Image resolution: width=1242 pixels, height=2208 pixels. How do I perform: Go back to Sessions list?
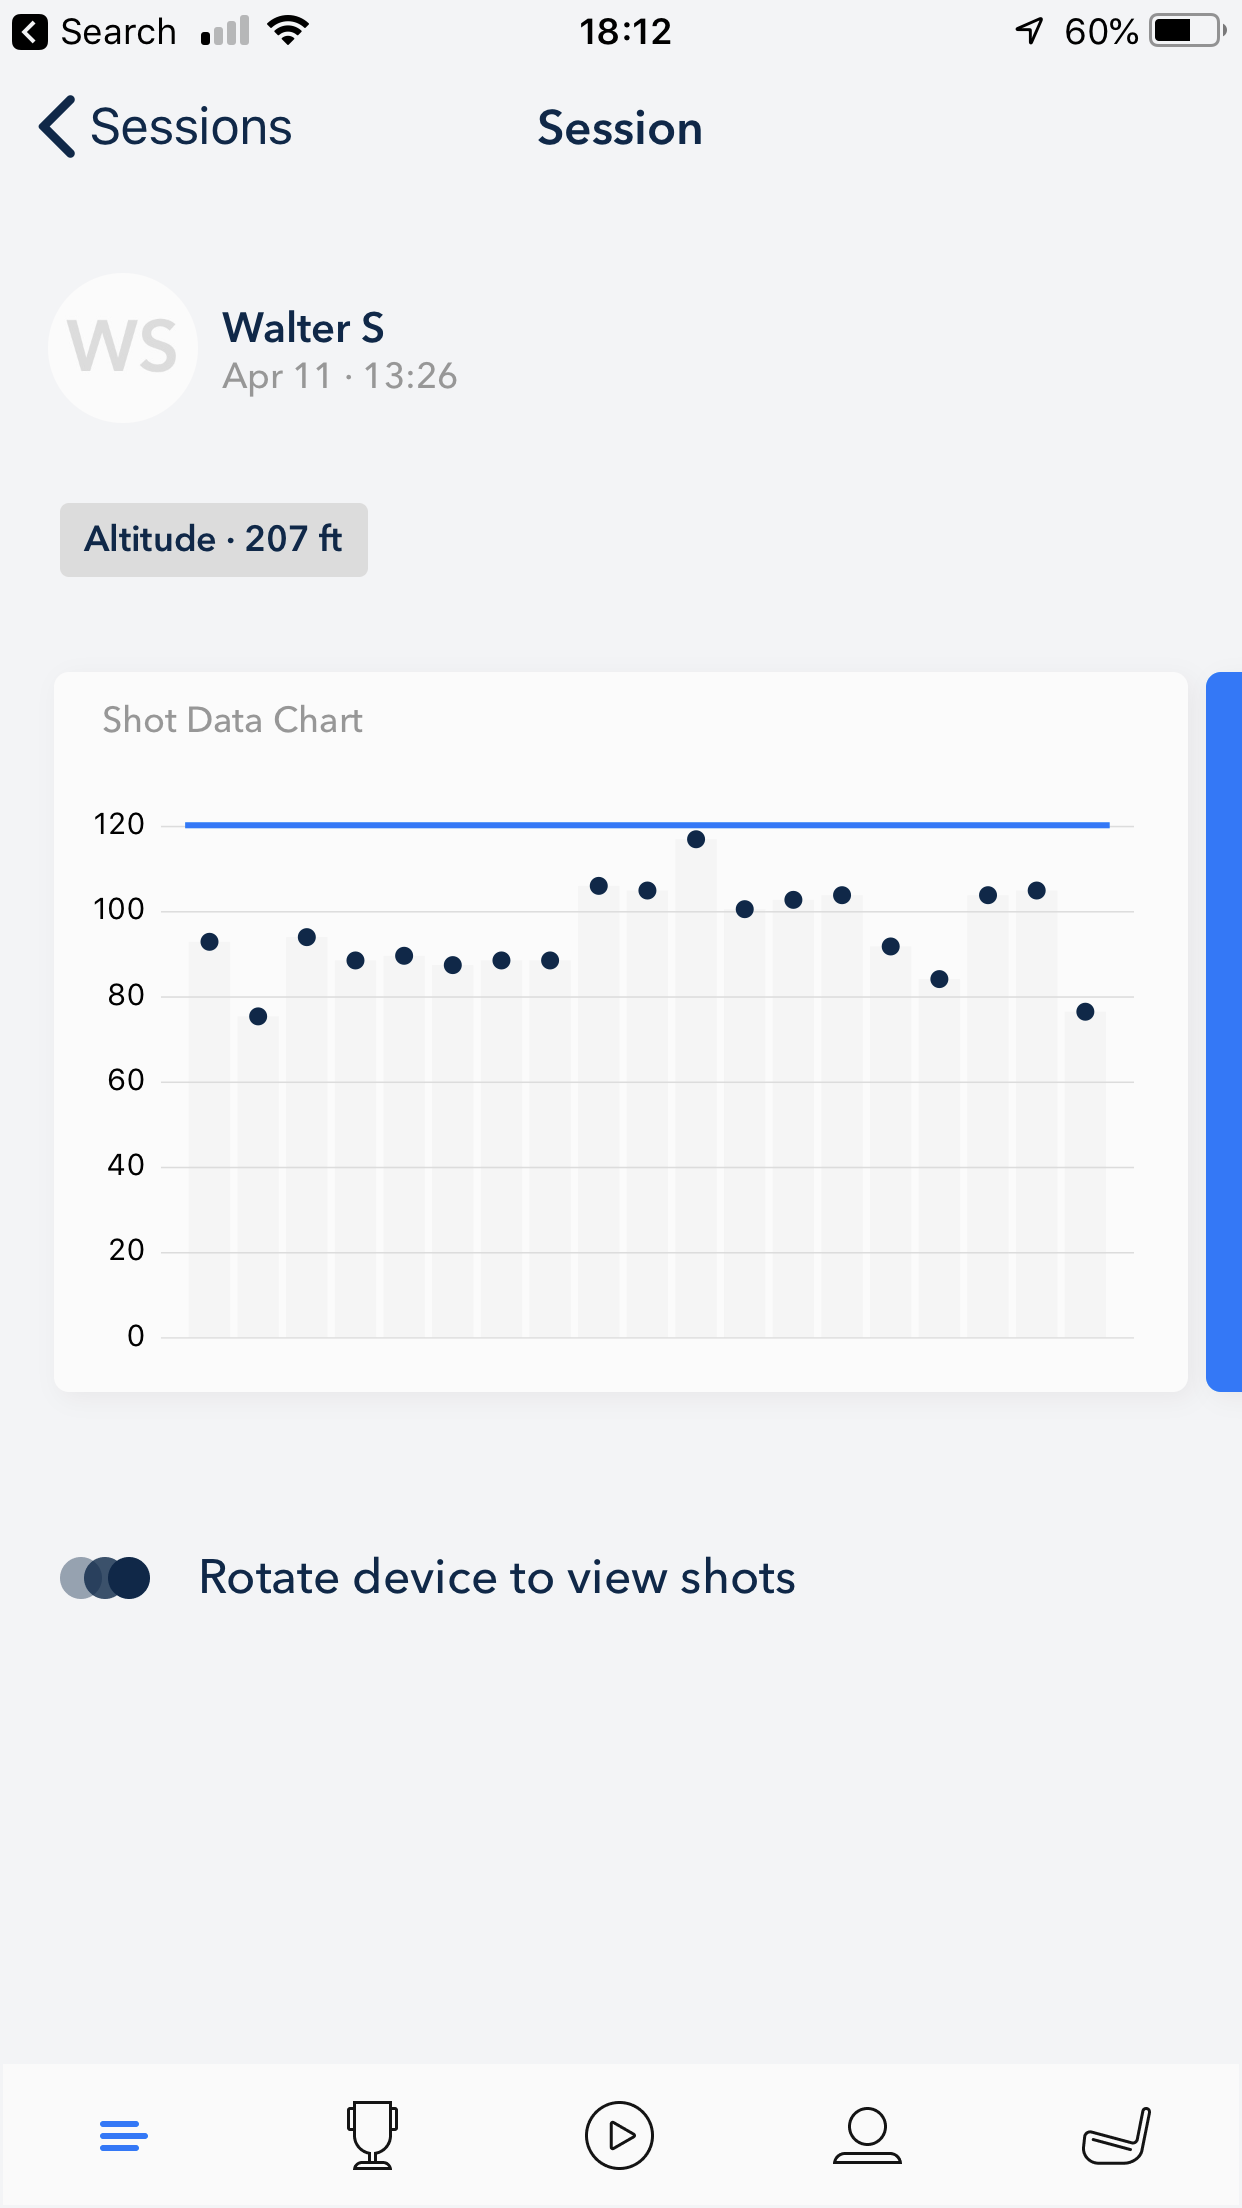(x=165, y=127)
